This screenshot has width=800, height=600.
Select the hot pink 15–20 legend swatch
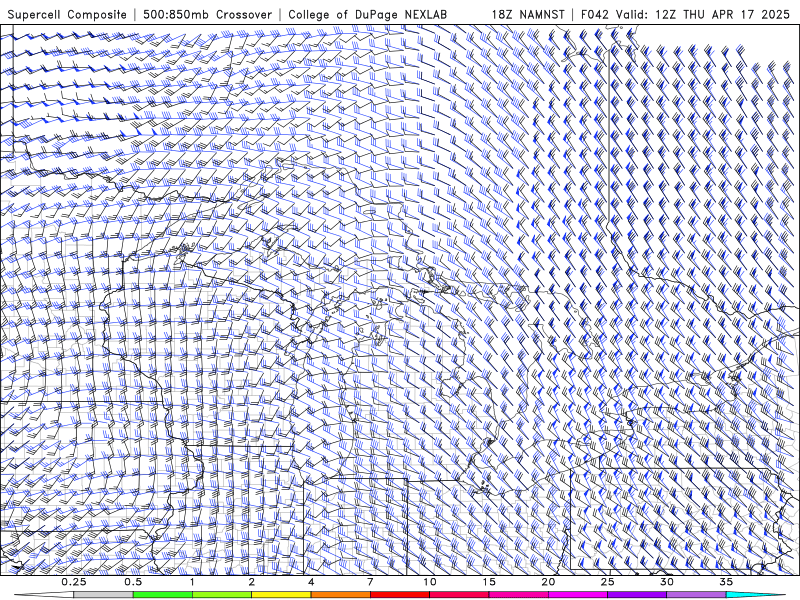click(518, 595)
